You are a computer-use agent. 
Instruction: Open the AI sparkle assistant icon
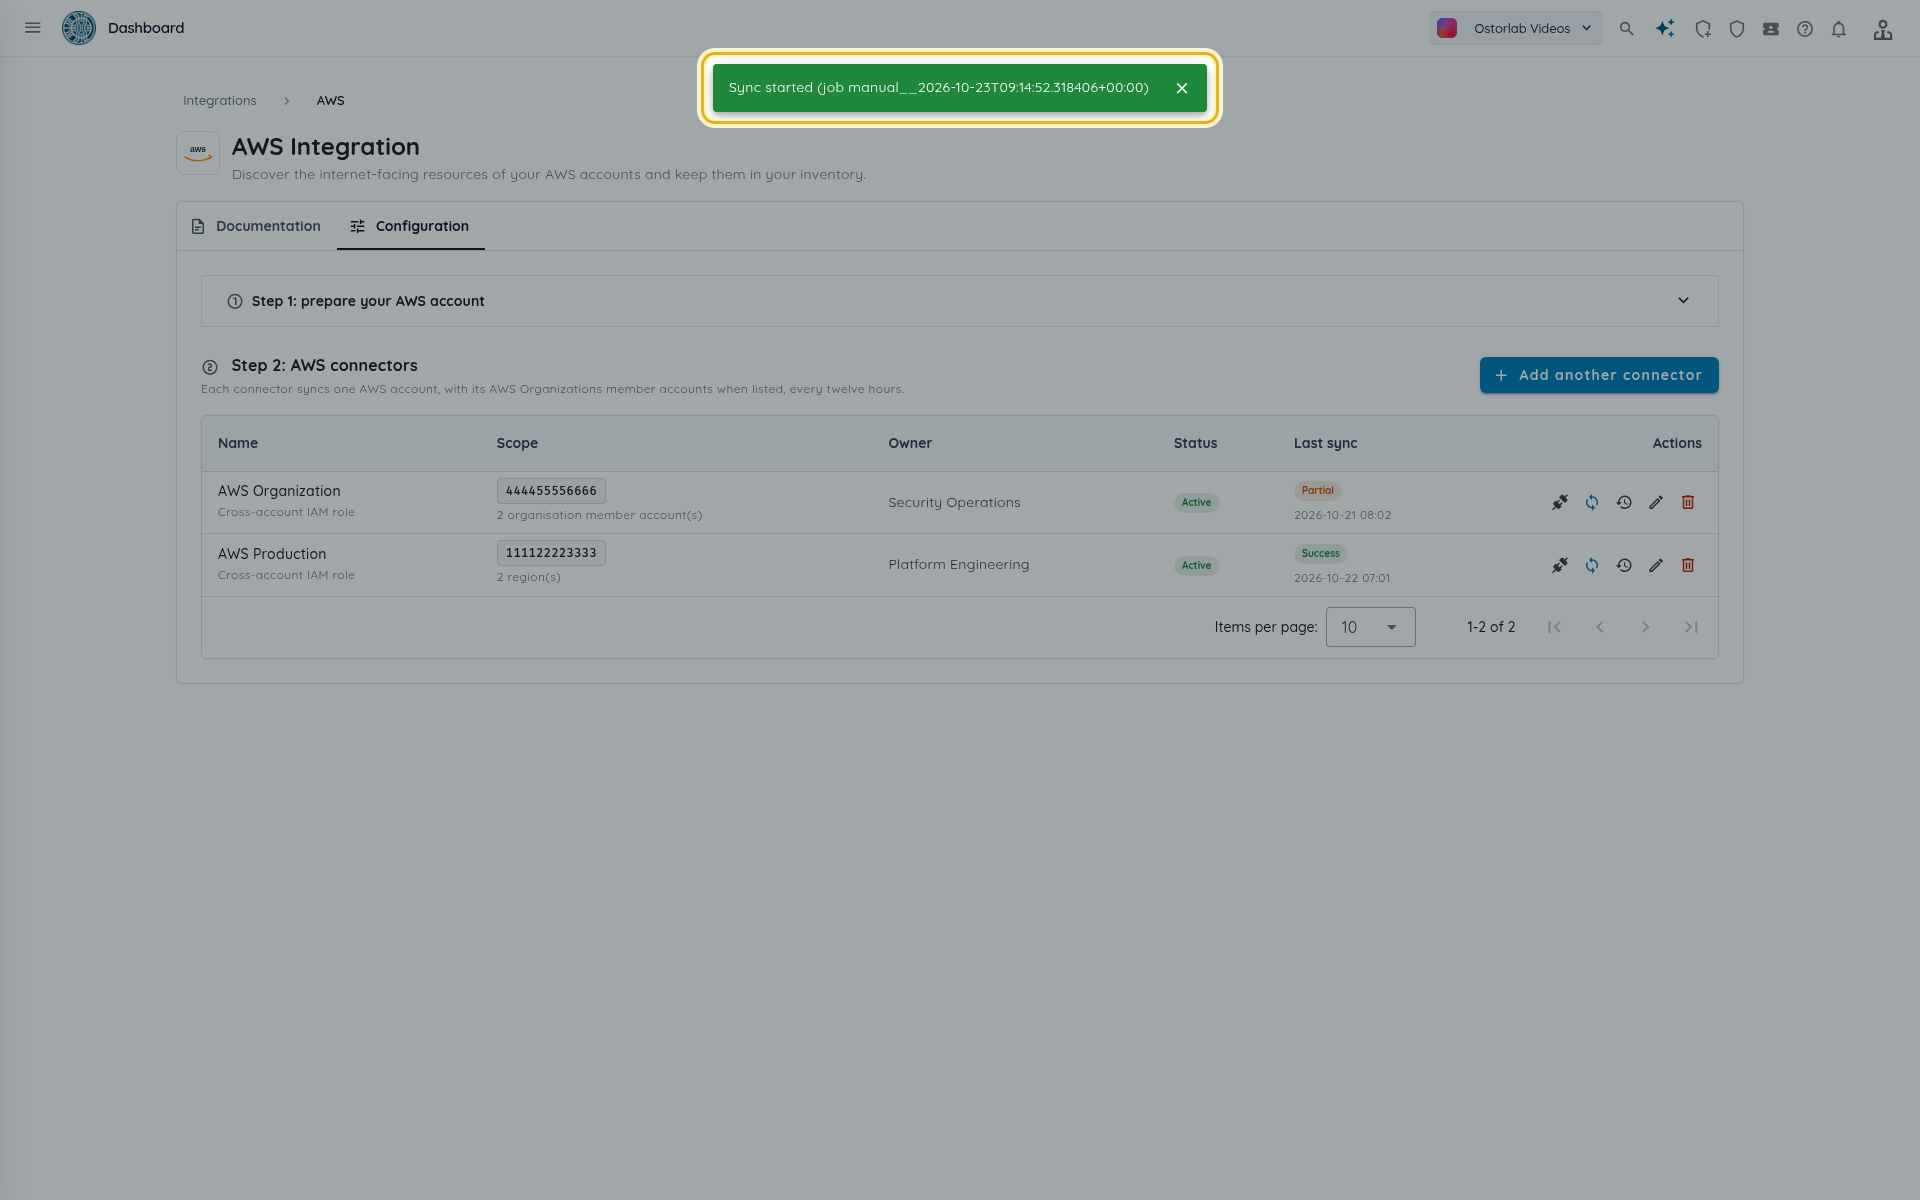tap(1665, 29)
